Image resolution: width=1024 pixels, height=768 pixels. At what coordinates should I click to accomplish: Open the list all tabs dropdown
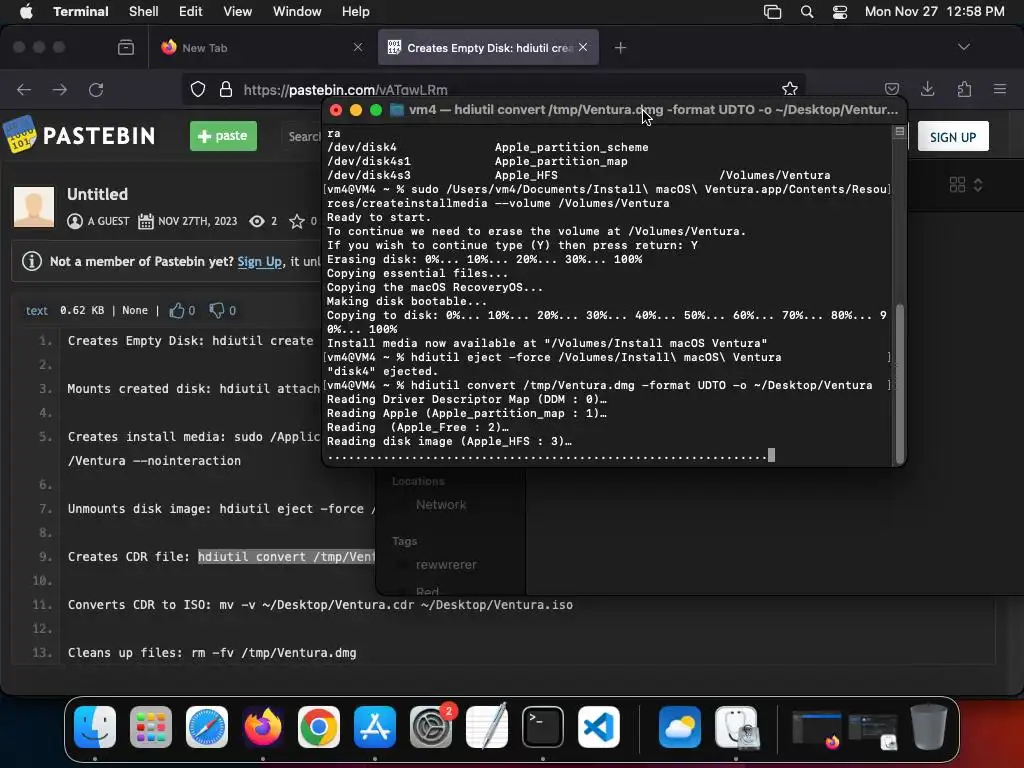[963, 47]
